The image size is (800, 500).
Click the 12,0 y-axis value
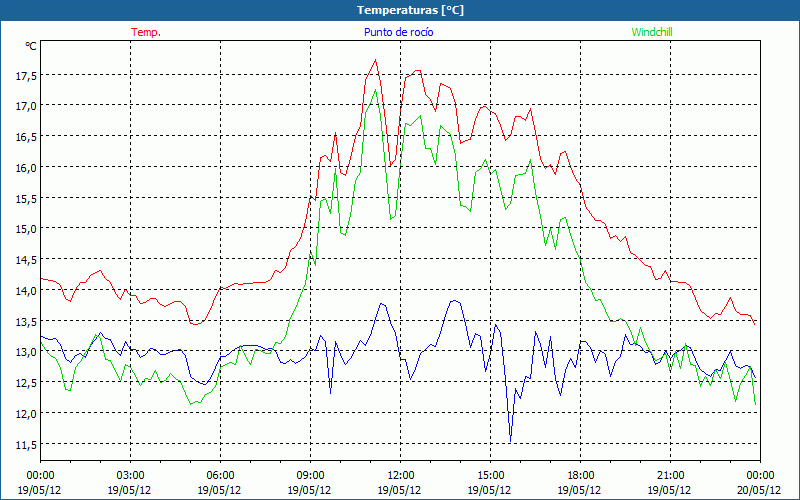pos(26,413)
